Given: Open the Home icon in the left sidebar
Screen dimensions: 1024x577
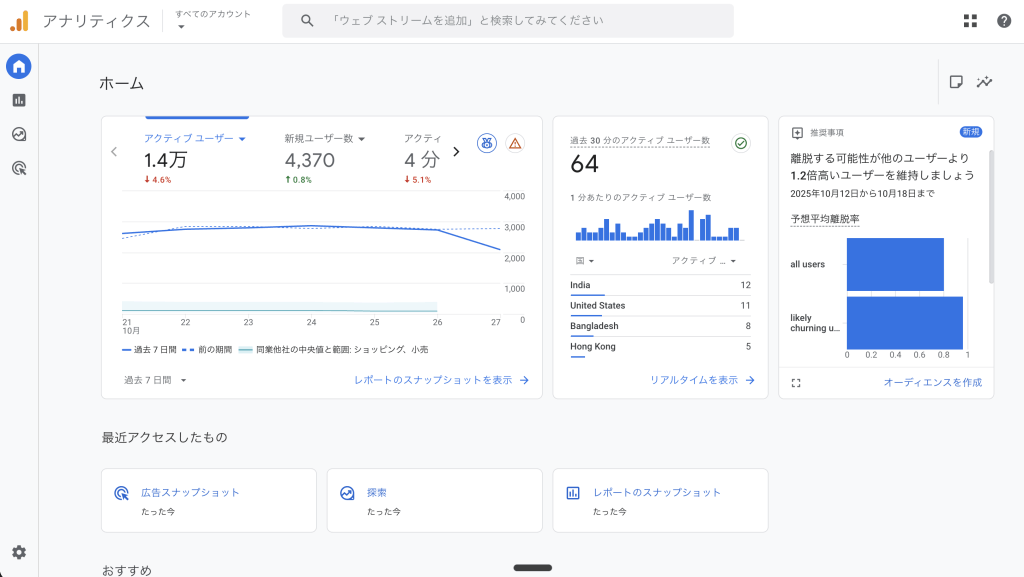Looking at the screenshot, I should (18, 66).
